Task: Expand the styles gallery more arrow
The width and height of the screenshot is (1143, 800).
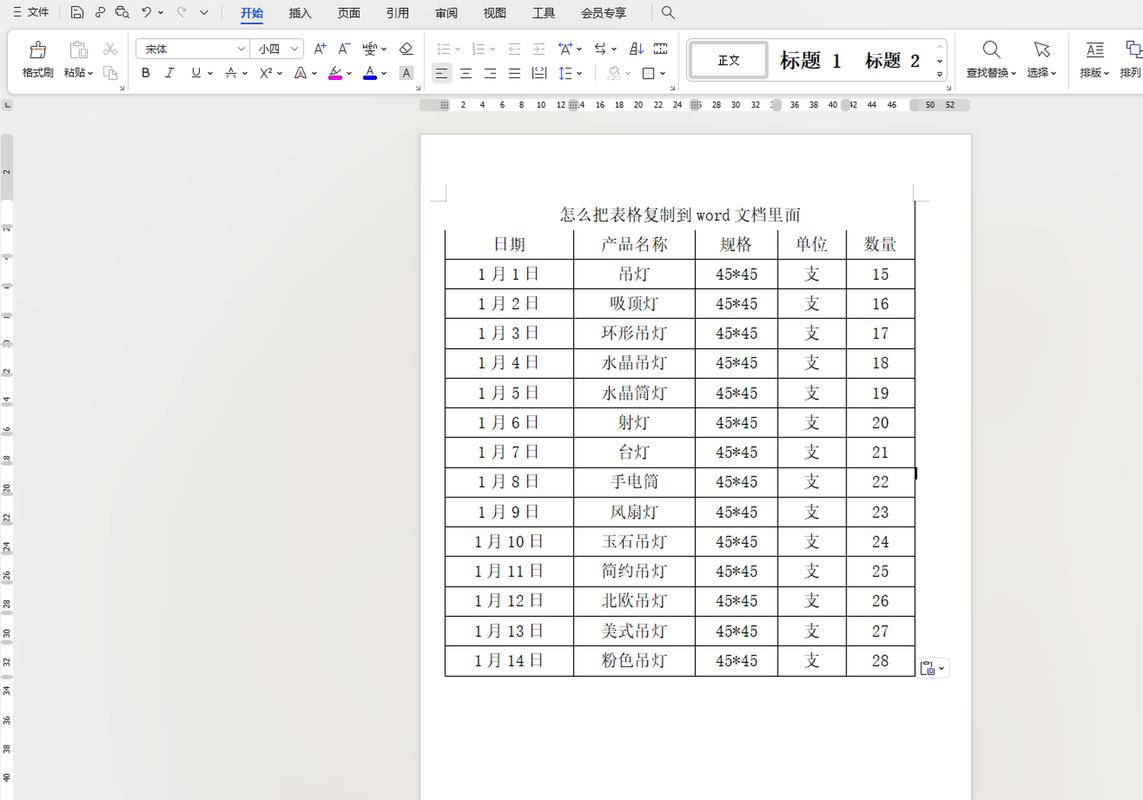Action: click(940, 74)
